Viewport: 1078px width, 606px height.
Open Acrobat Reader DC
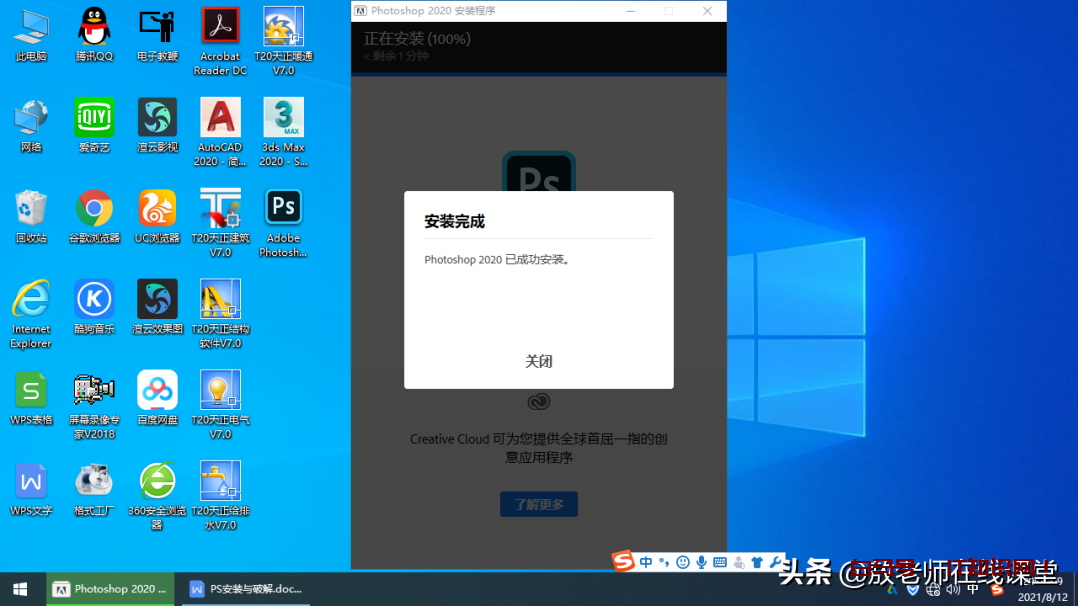coord(219,25)
